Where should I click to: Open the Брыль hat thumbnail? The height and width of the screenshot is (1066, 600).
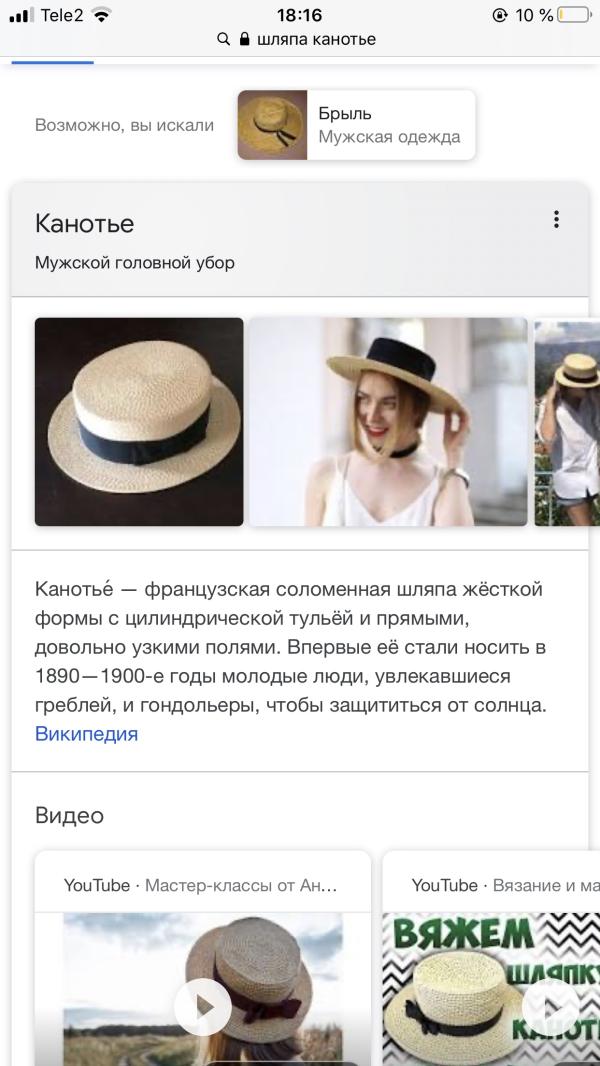[272, 125]
